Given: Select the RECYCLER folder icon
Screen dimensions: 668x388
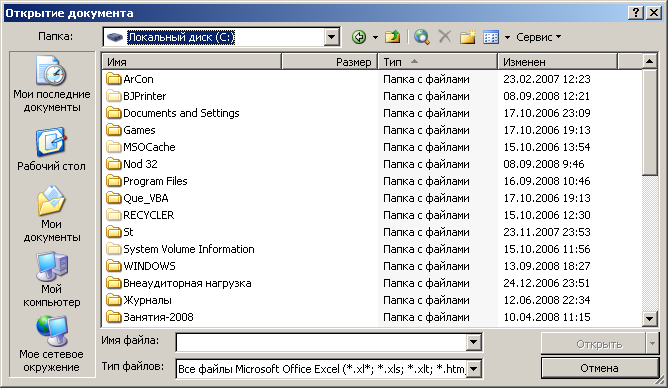Looking at the screenshot, I should [x=114, y=215].
